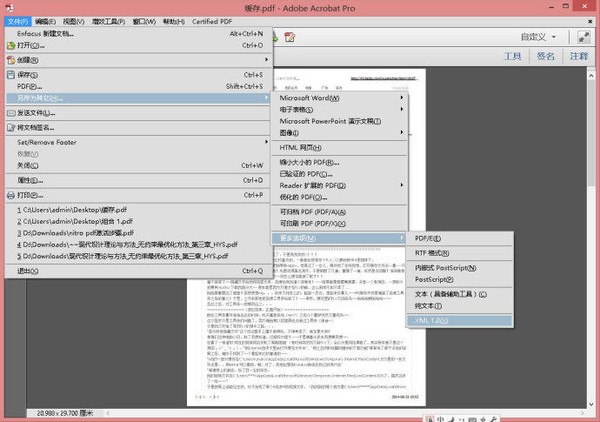Click the 打印 printer icon in File menu

10,195
